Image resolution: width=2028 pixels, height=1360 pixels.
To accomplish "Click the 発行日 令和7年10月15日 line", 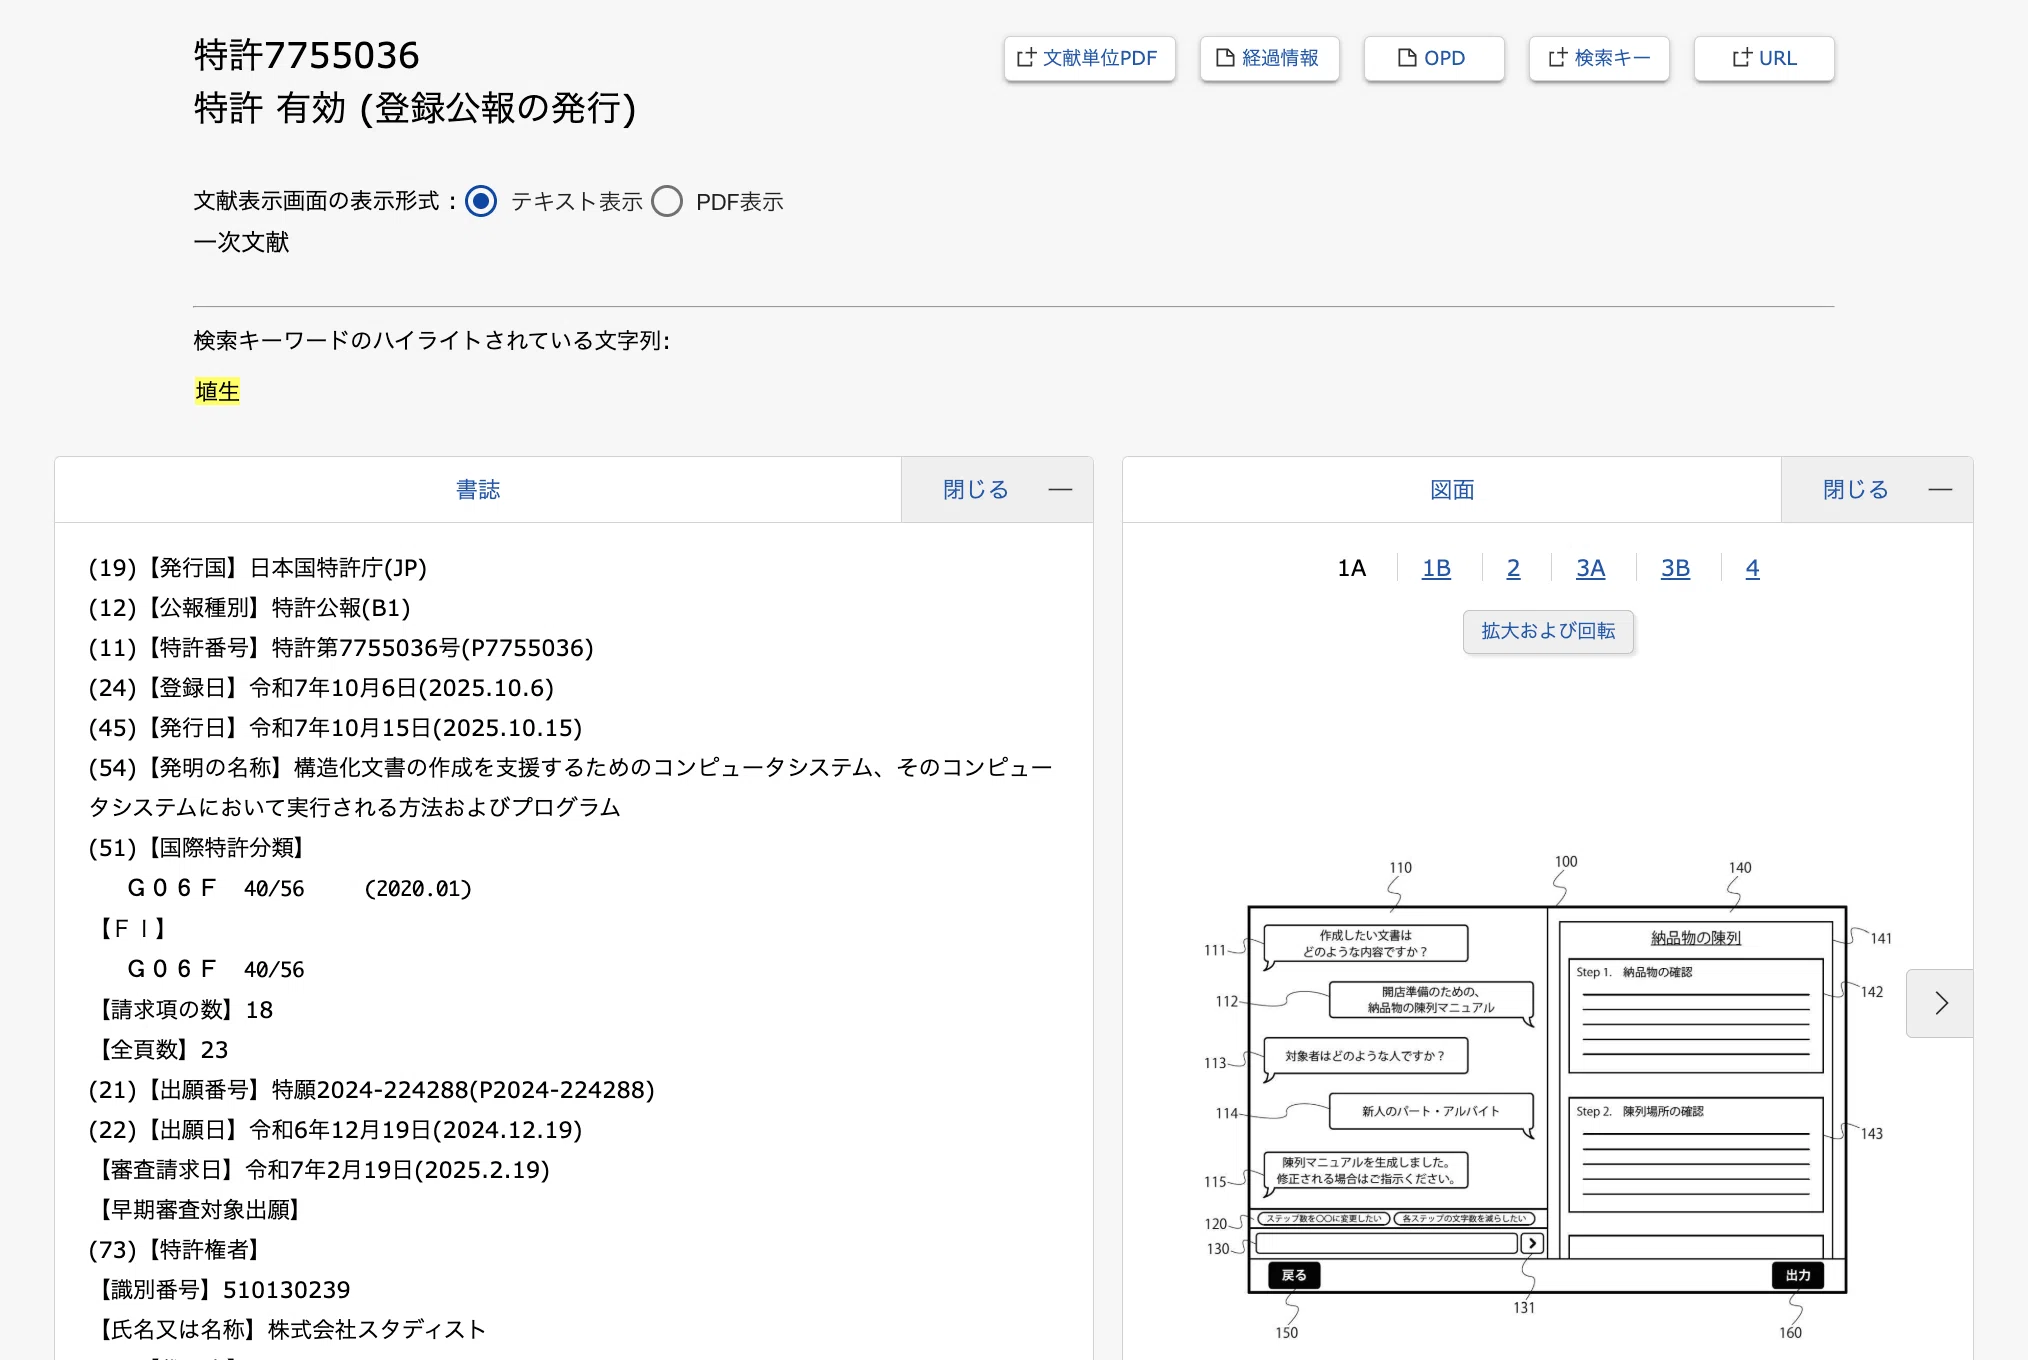I will (x=336, y=728).
